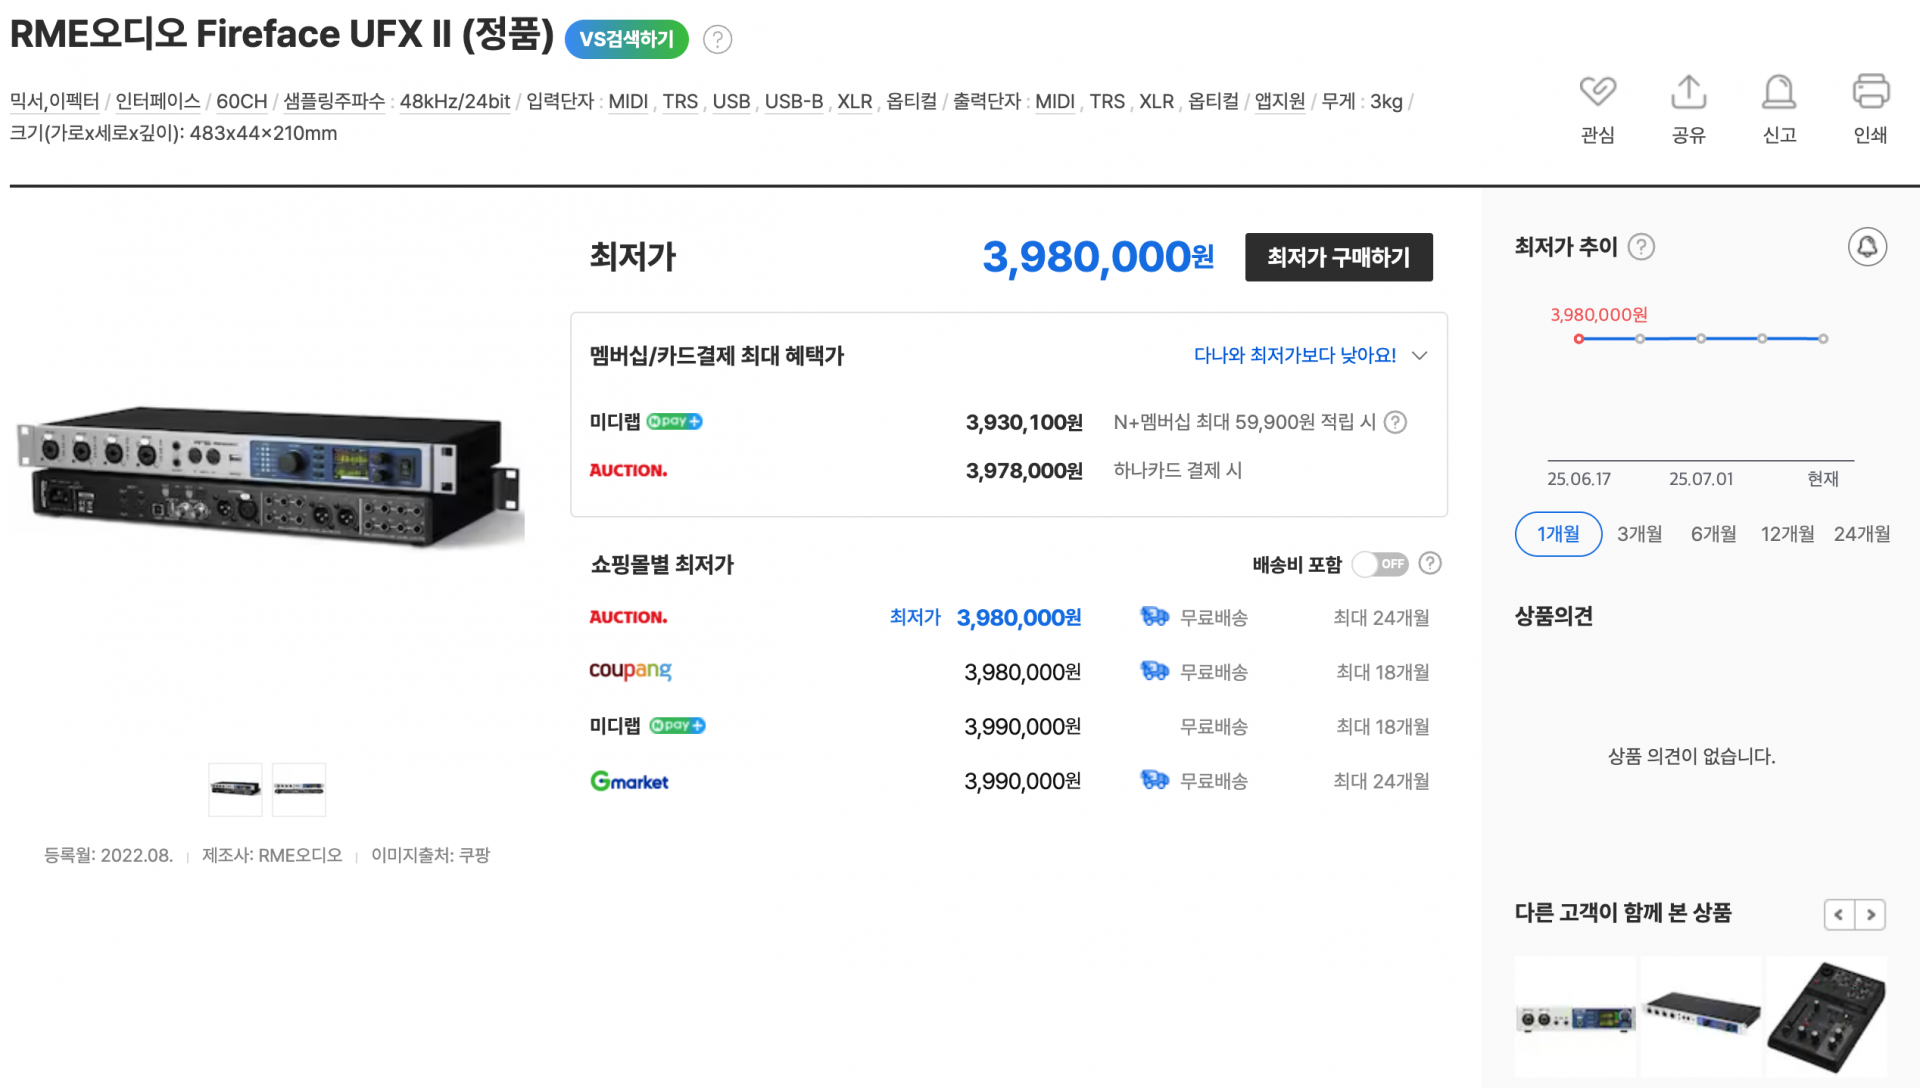1920x1088 pixels.
Task: Select the 1개월 price period
Action: pos(1558,534)
